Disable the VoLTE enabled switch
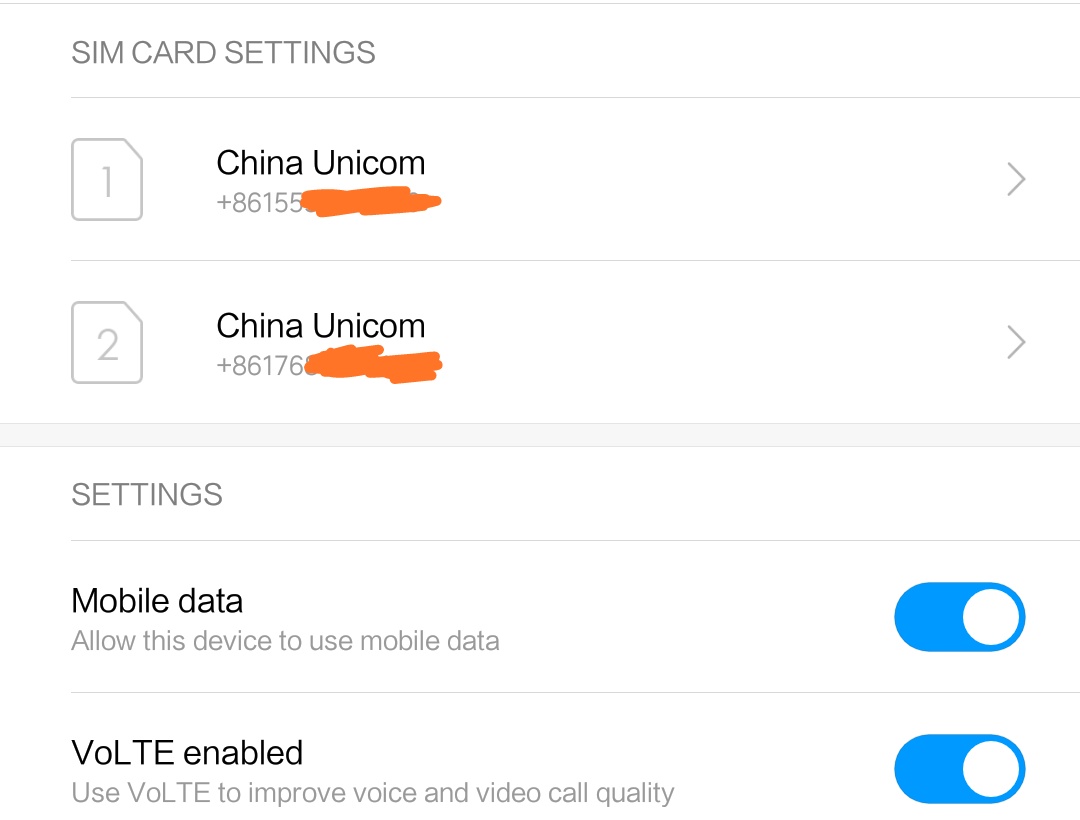Viewport: 1080px width, 820px height. (x=959, y=769)
